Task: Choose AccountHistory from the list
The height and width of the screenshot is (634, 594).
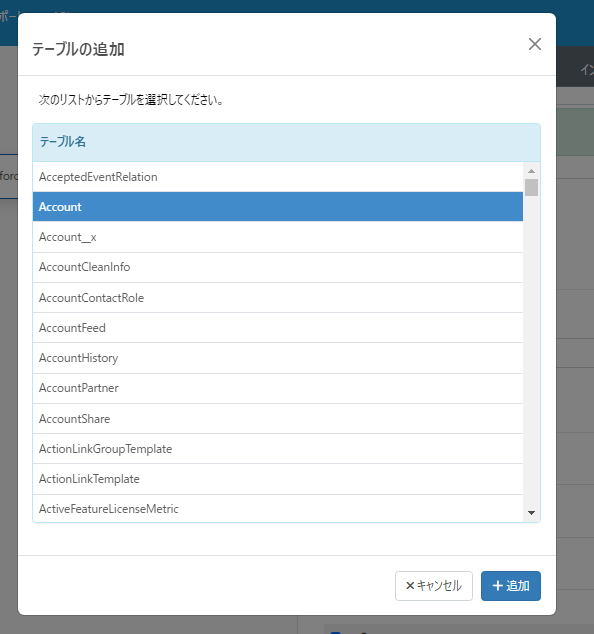Action: (x=278, y=358)
